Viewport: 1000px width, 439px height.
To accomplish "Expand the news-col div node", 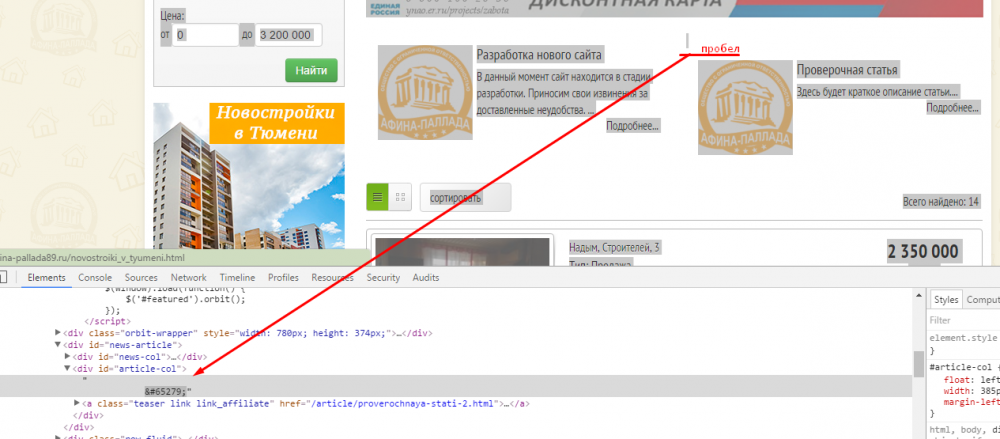I will pyautogui.click(x=67, y=357).
